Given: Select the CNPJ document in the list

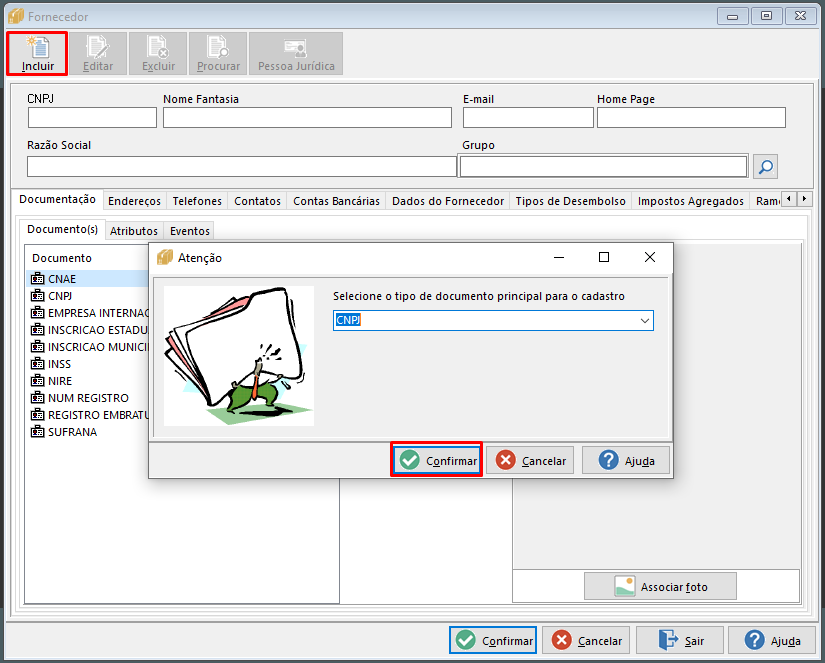Looking at the screenshot, I should coord(88,296).
